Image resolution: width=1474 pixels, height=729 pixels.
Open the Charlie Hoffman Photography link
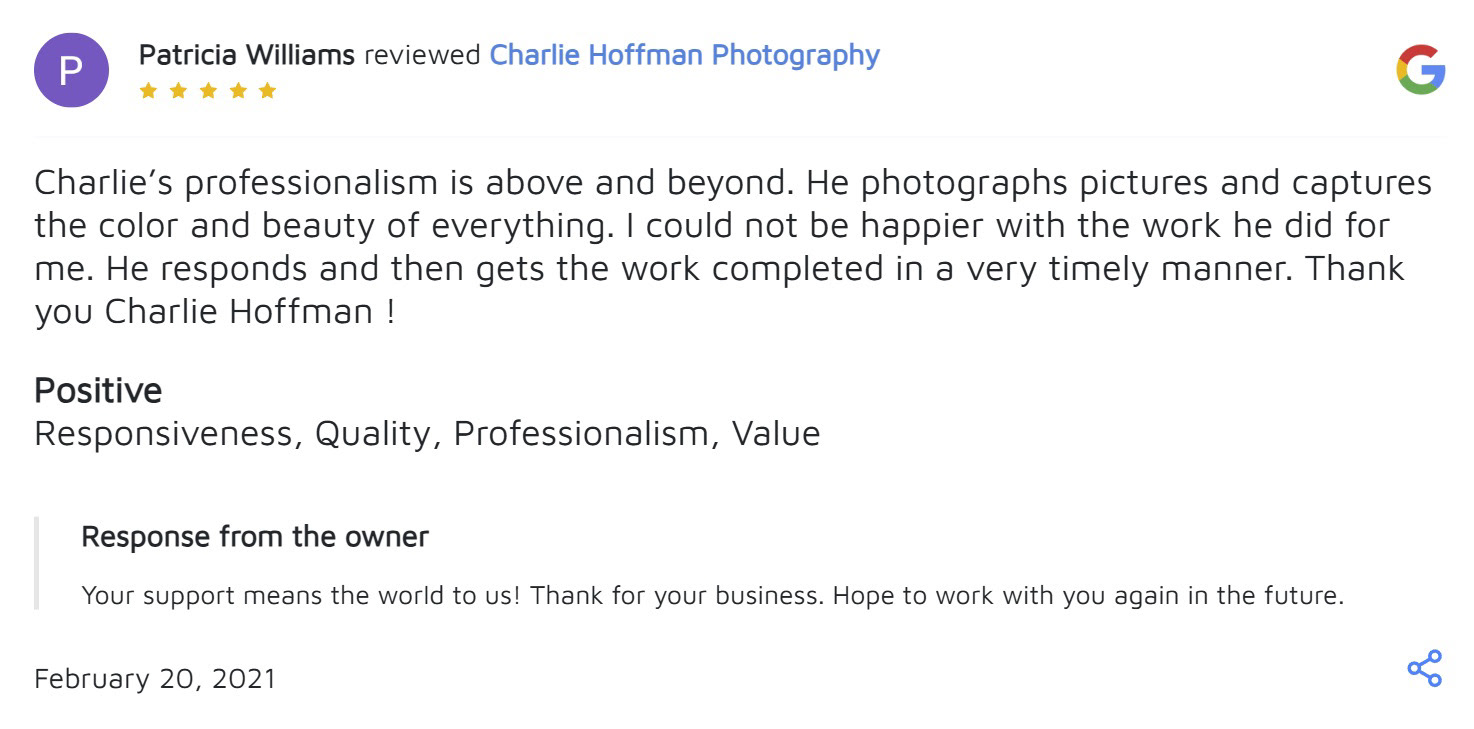tap(684, 55)
